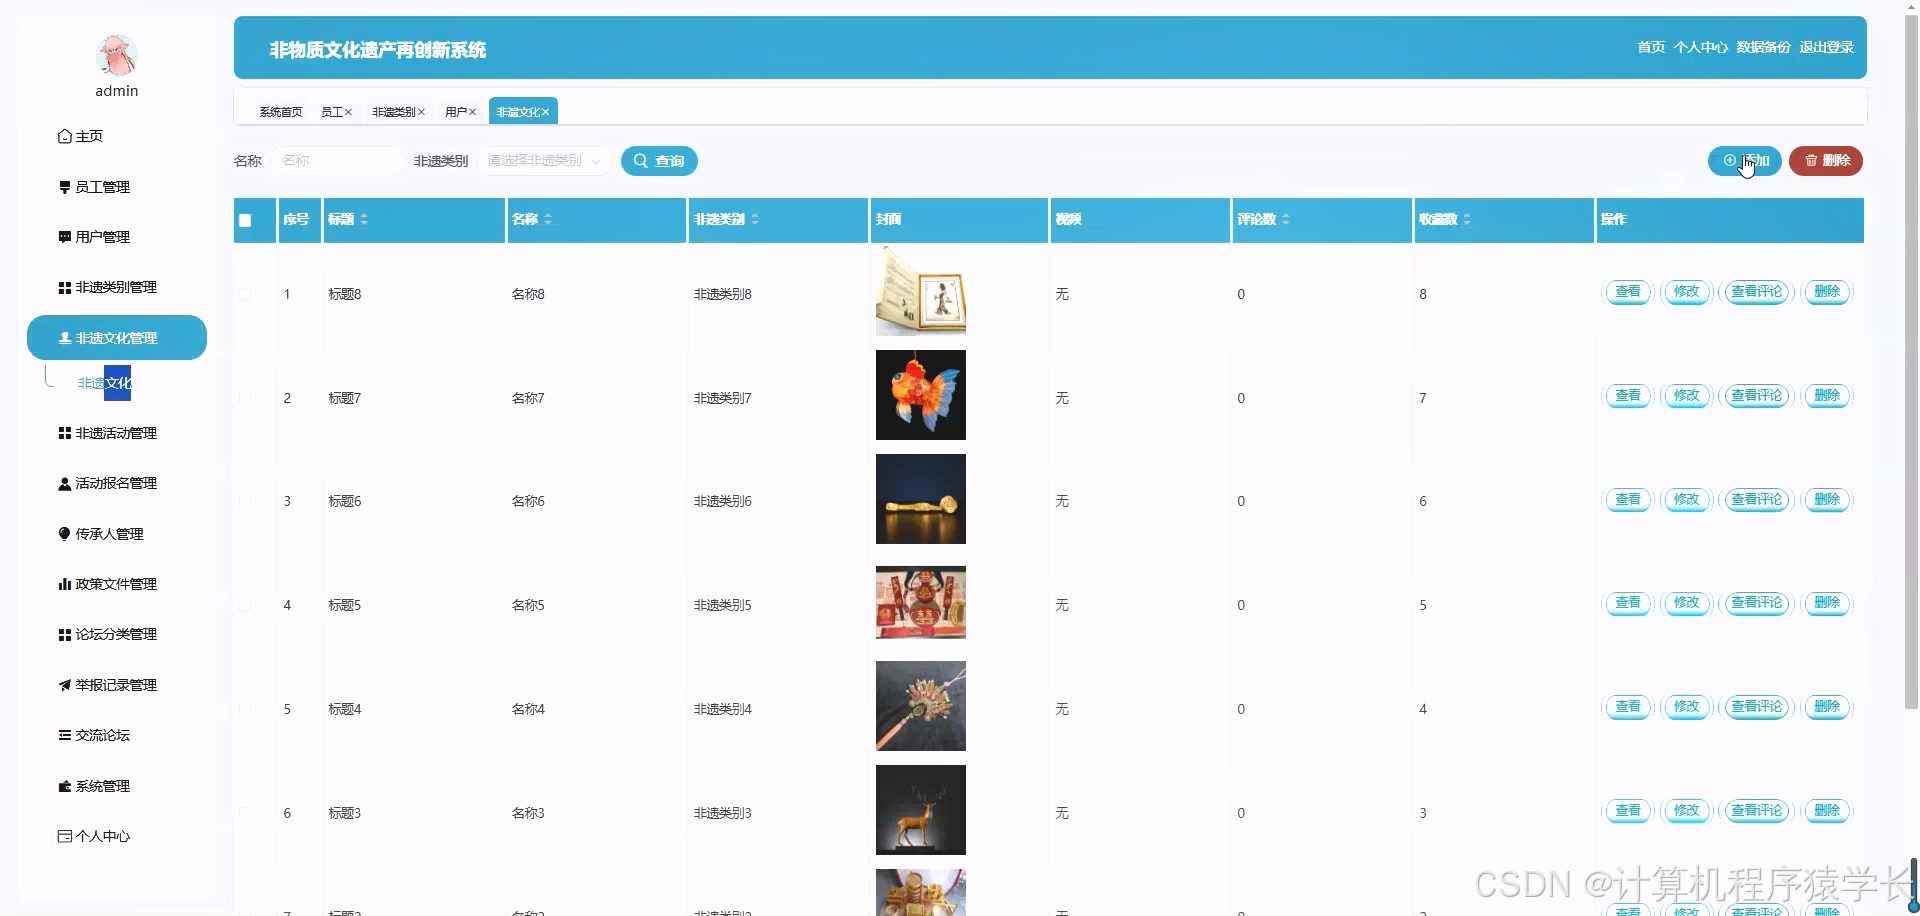Select the 非遗文化 submenu item in sidebar

click(x=104, y=383)
